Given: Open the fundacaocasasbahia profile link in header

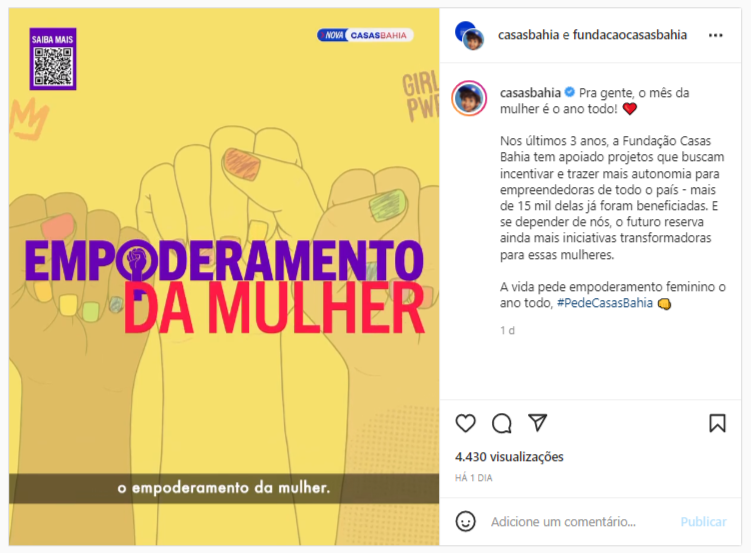Looking at the screenshot, I should [x=630, y=35].
